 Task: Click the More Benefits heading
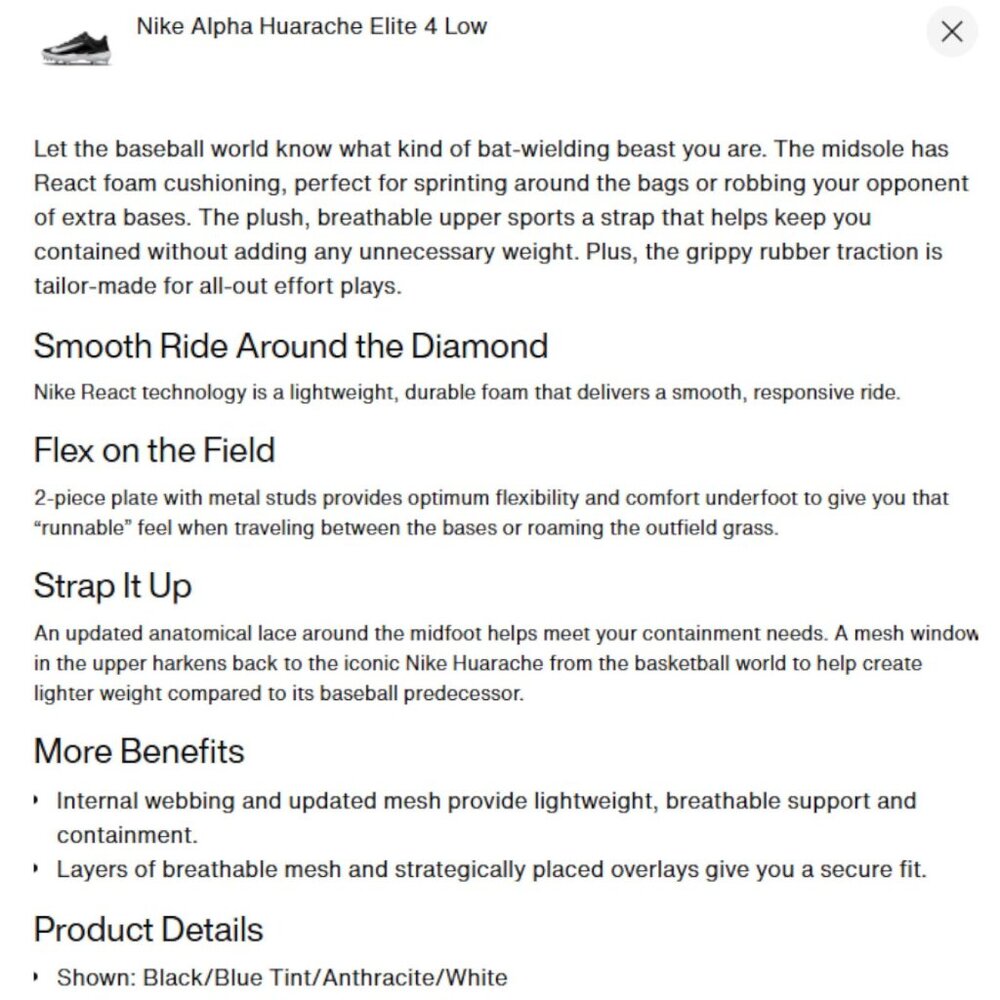pyautogui.click(x=139, y=751)
